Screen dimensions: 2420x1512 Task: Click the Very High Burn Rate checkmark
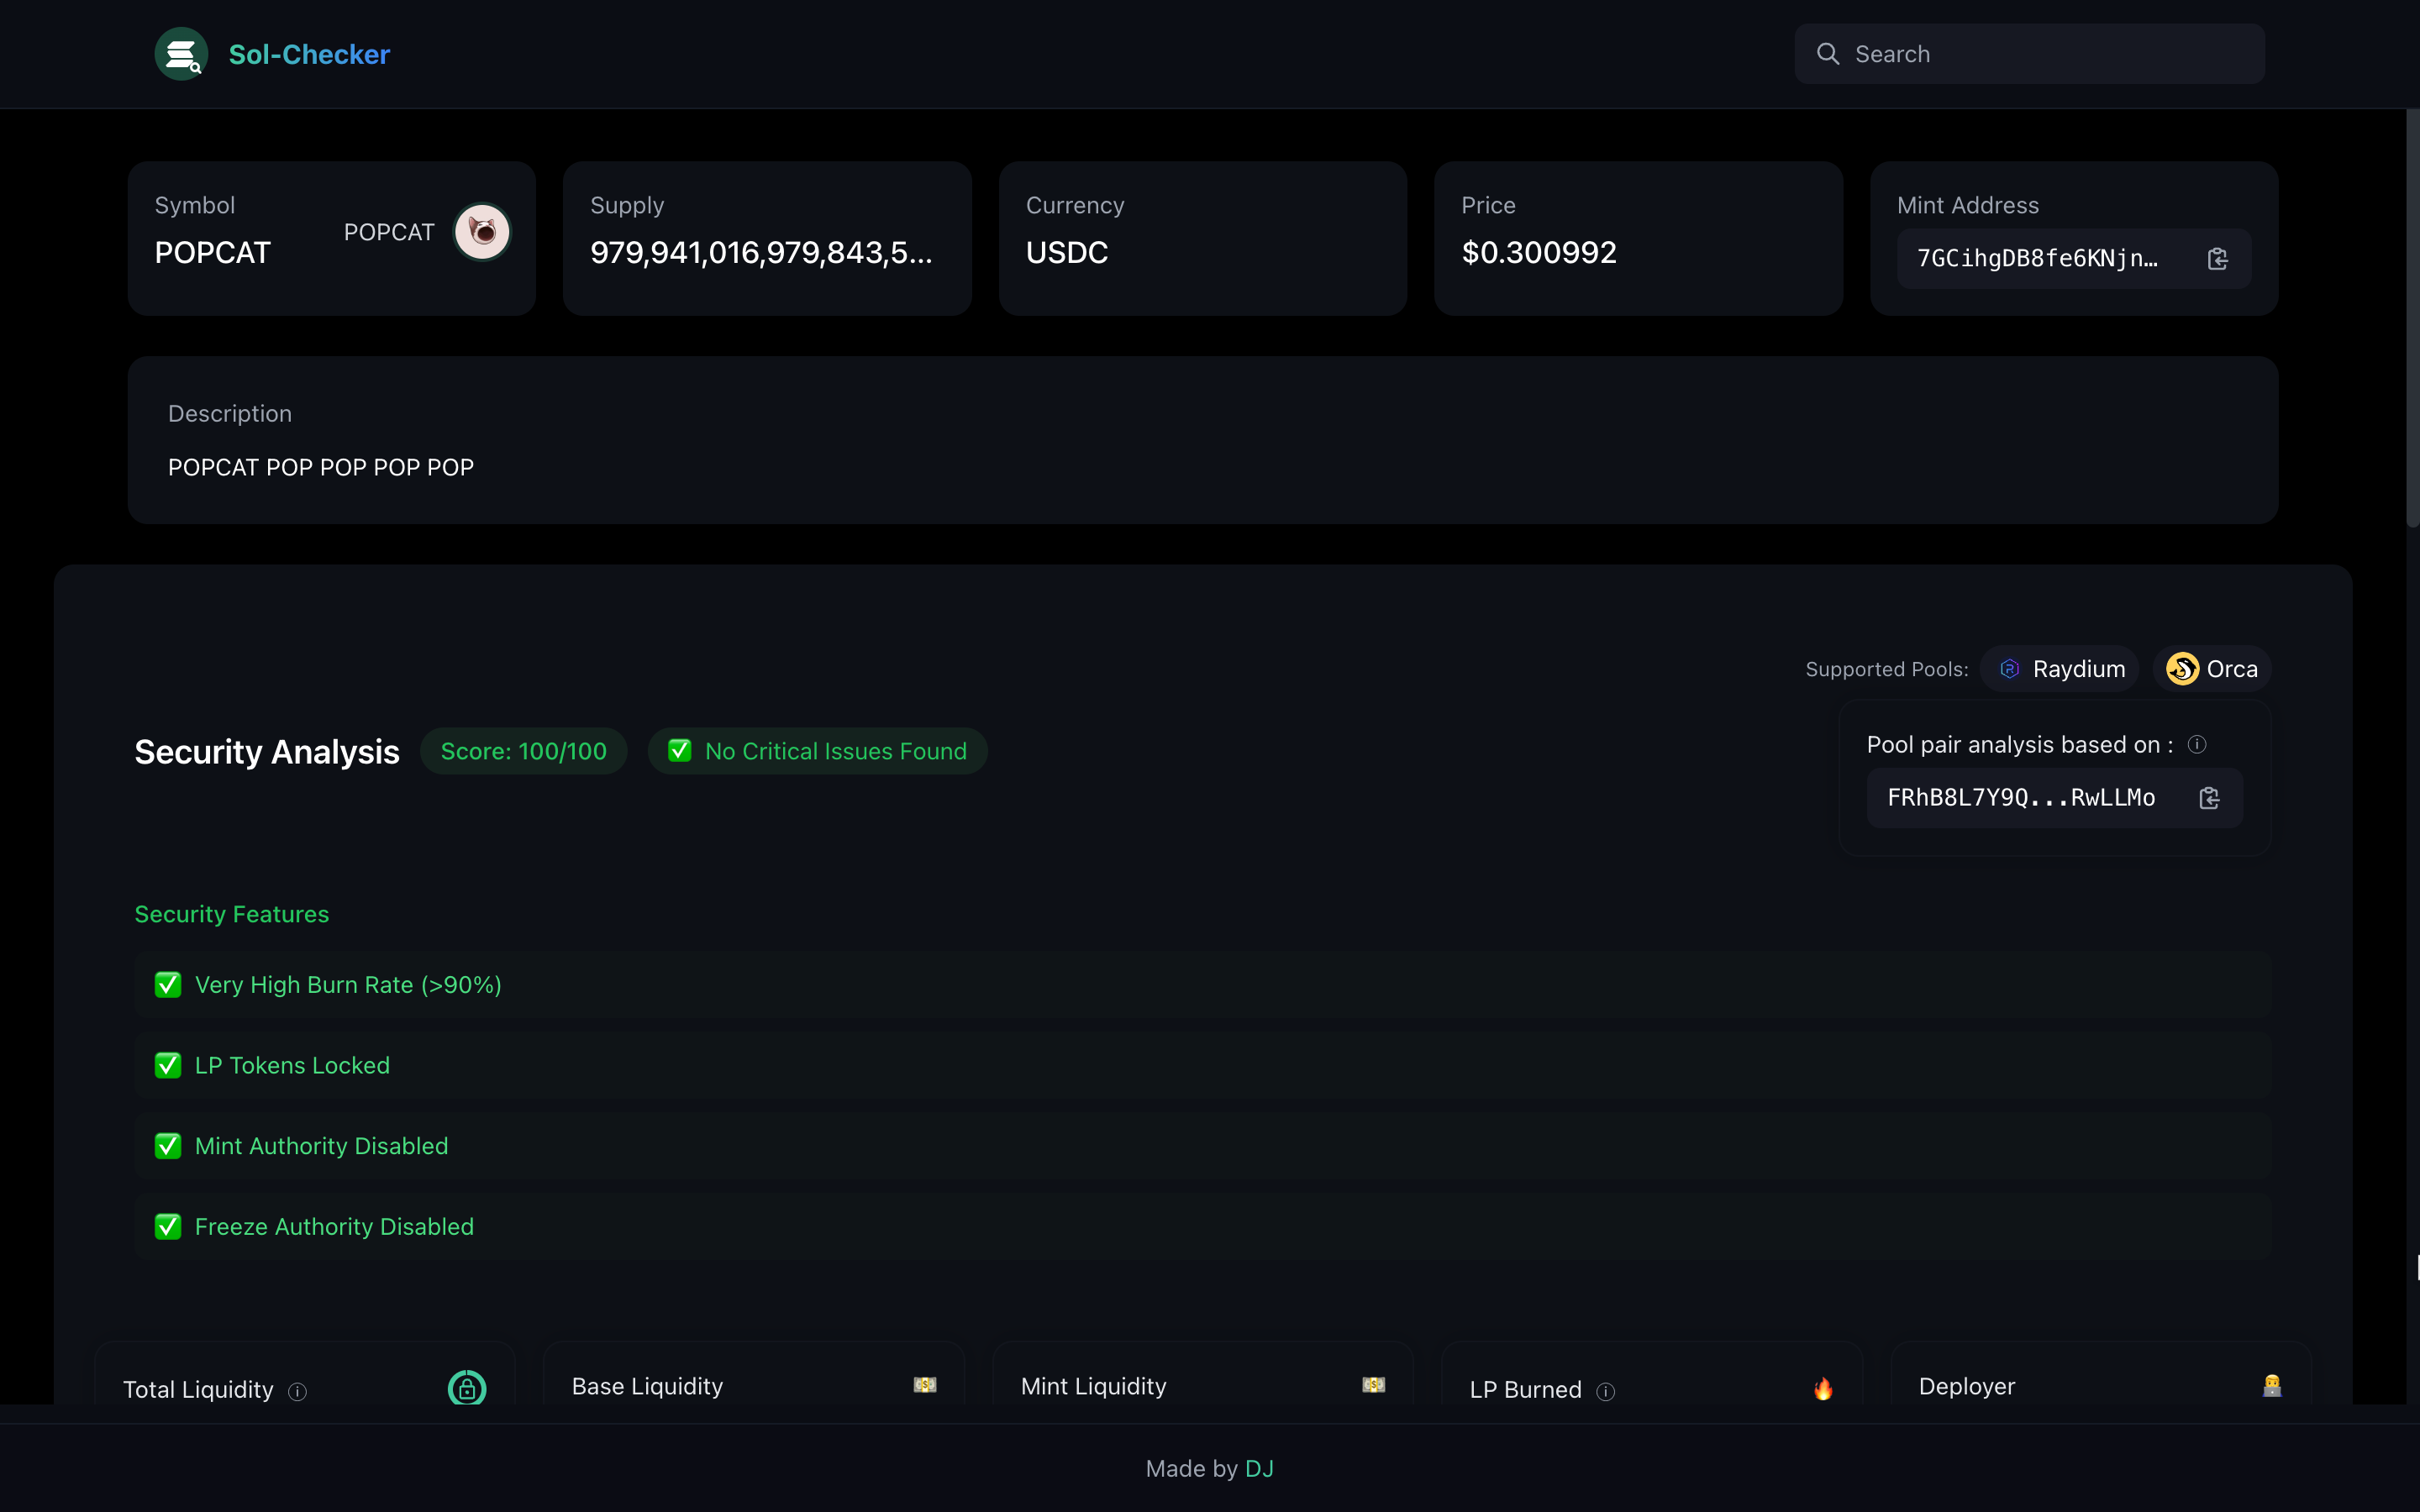click(x=168, y=985)
